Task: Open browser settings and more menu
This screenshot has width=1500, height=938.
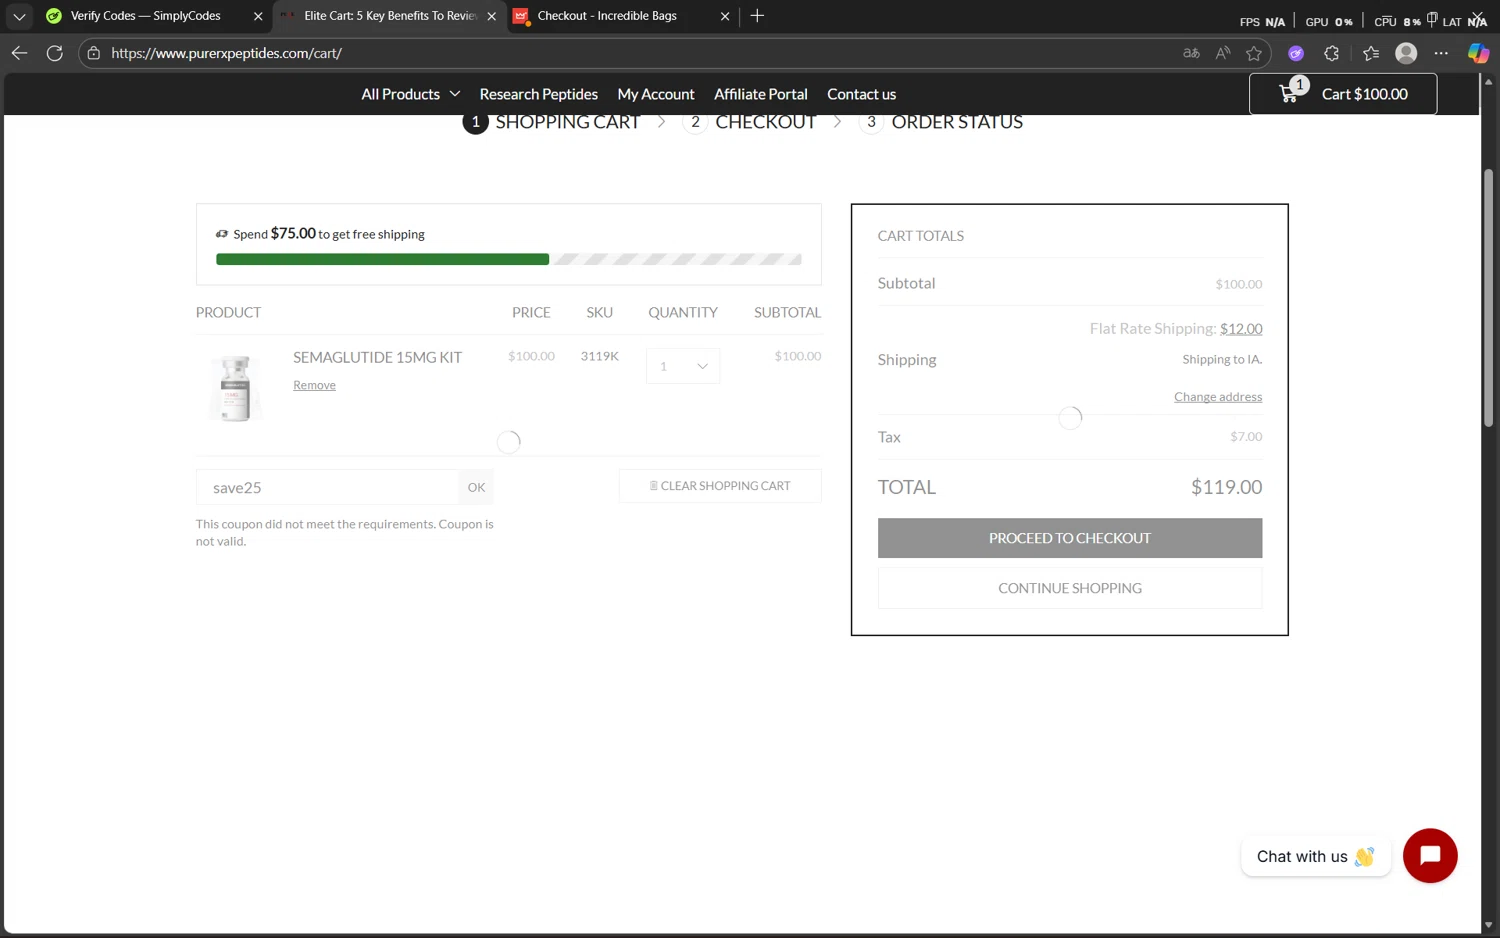Action: click(x=1441, y=53)
